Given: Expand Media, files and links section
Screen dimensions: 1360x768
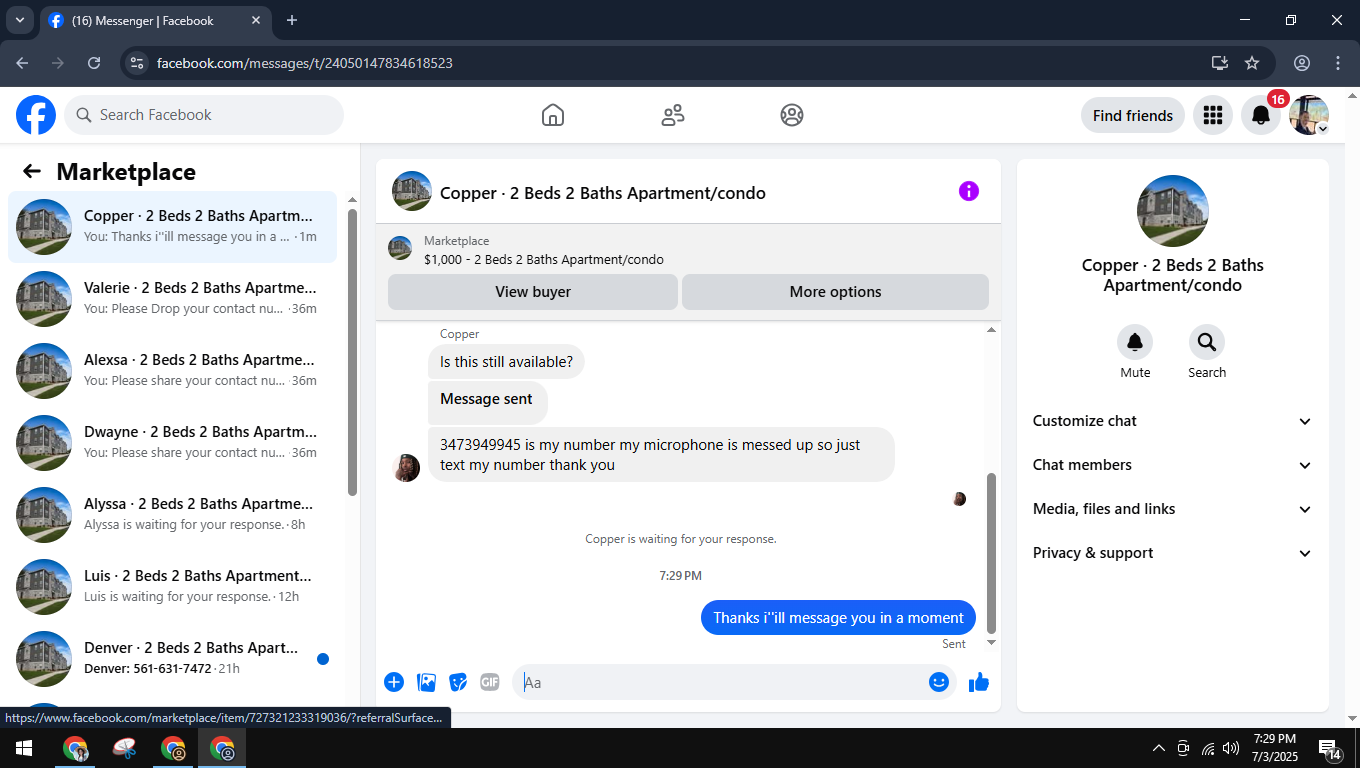Looking at the screenshot, I should [x=1172, y=509].
